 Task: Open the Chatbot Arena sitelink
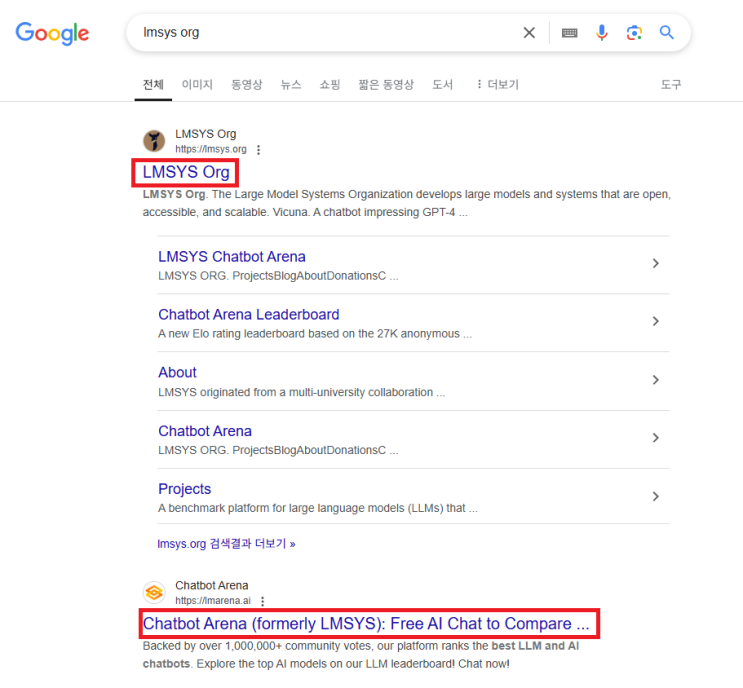tap(205, 431)
